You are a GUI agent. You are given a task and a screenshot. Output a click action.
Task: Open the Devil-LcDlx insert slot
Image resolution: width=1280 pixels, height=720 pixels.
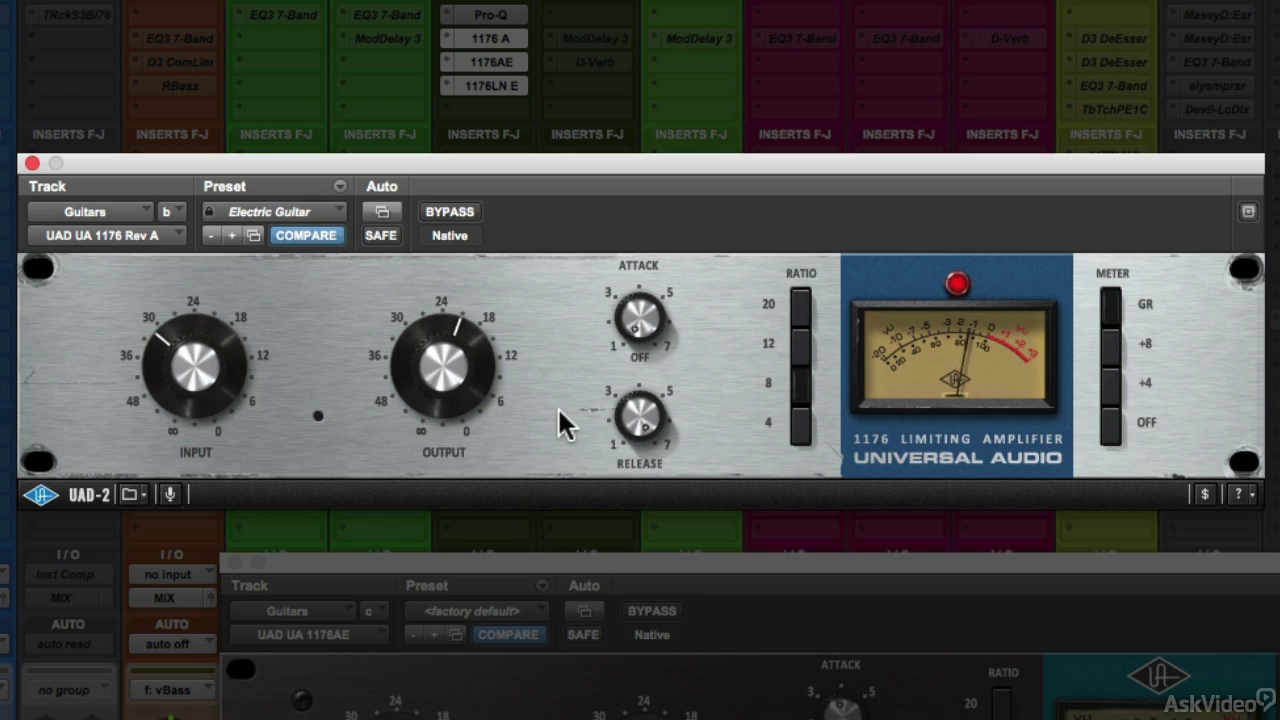tap(1212, 110)
